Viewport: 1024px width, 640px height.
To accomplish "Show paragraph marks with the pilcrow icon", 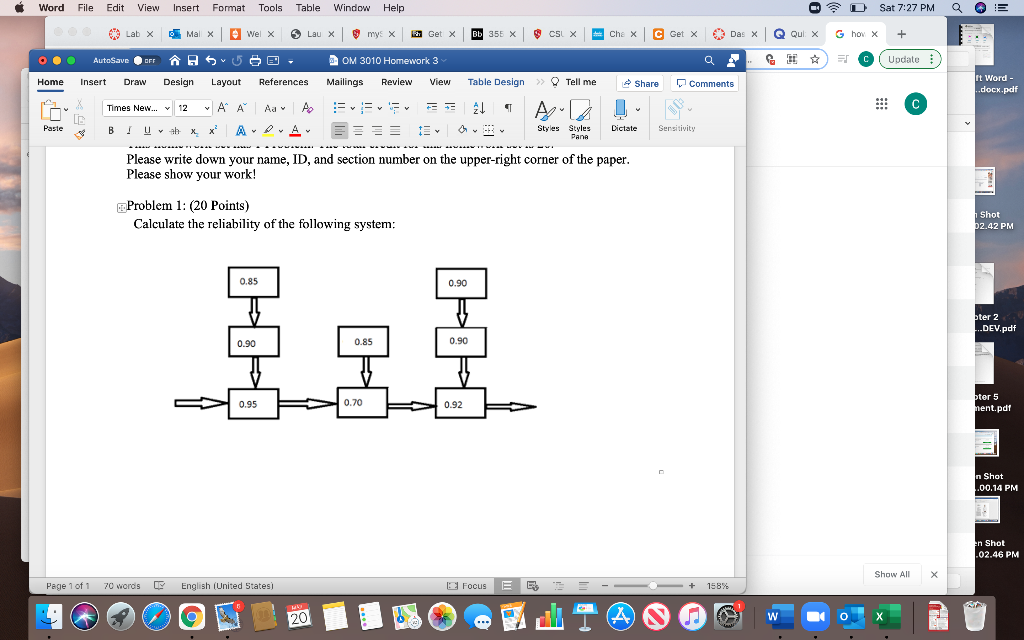I will 507,108.
